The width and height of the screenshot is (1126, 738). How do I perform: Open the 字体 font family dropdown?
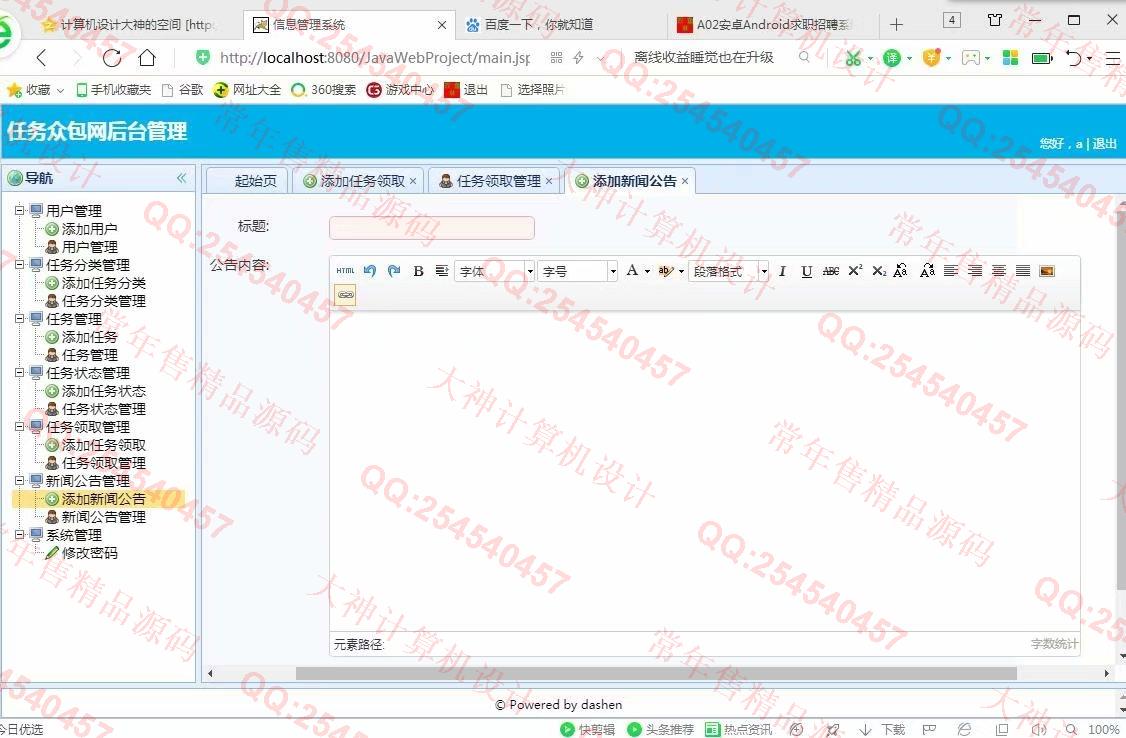tap(494, 271)
